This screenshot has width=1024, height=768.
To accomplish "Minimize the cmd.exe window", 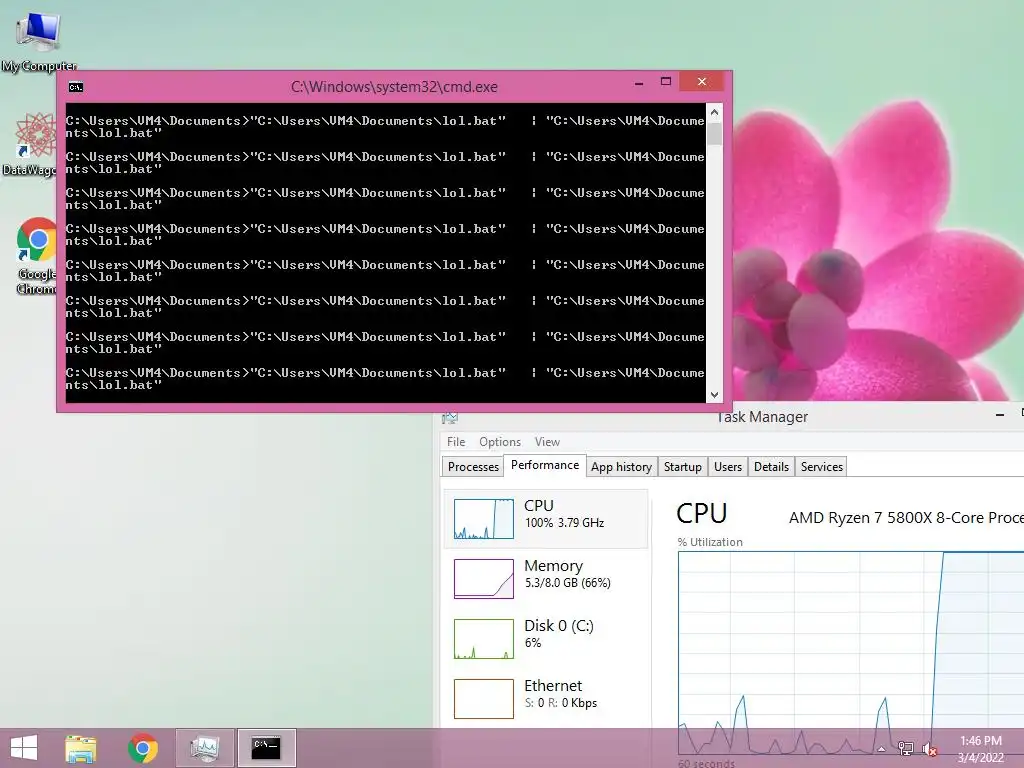I will tap(639, 82).
